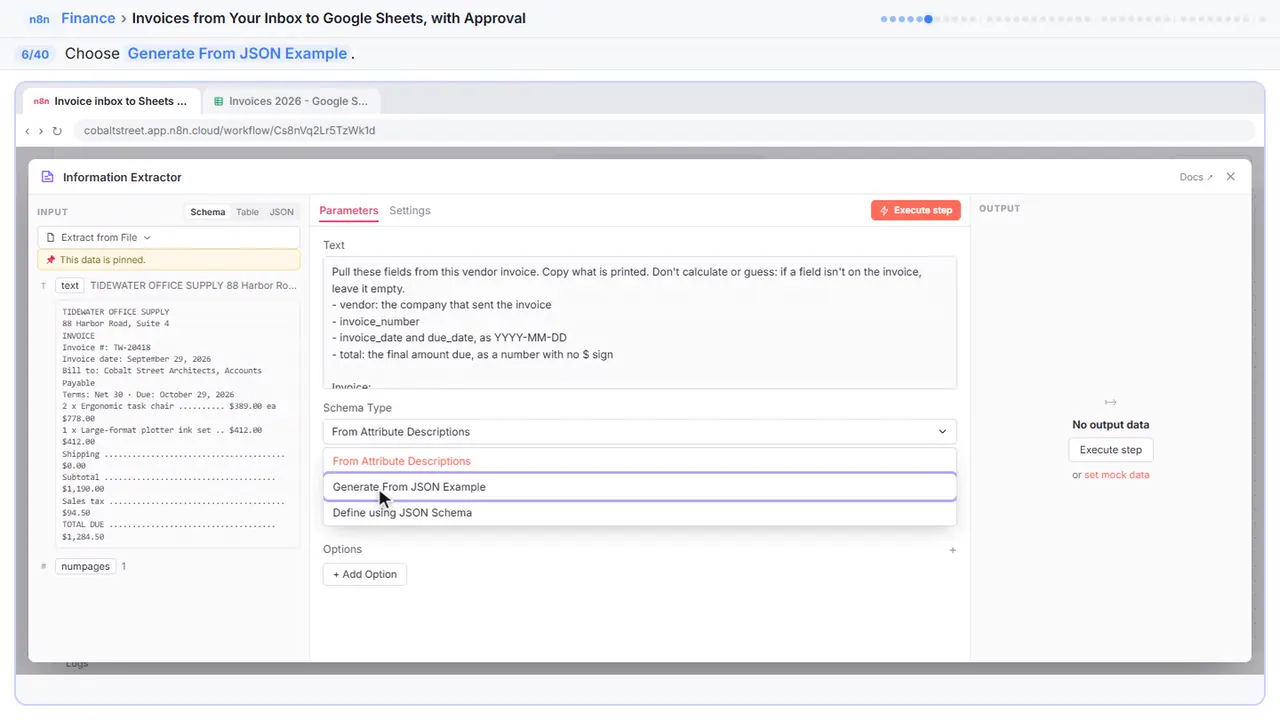The height and width of the screenshot is (720, 1280).
Task: Click the red Execute step button
Action: coord(916,211)
